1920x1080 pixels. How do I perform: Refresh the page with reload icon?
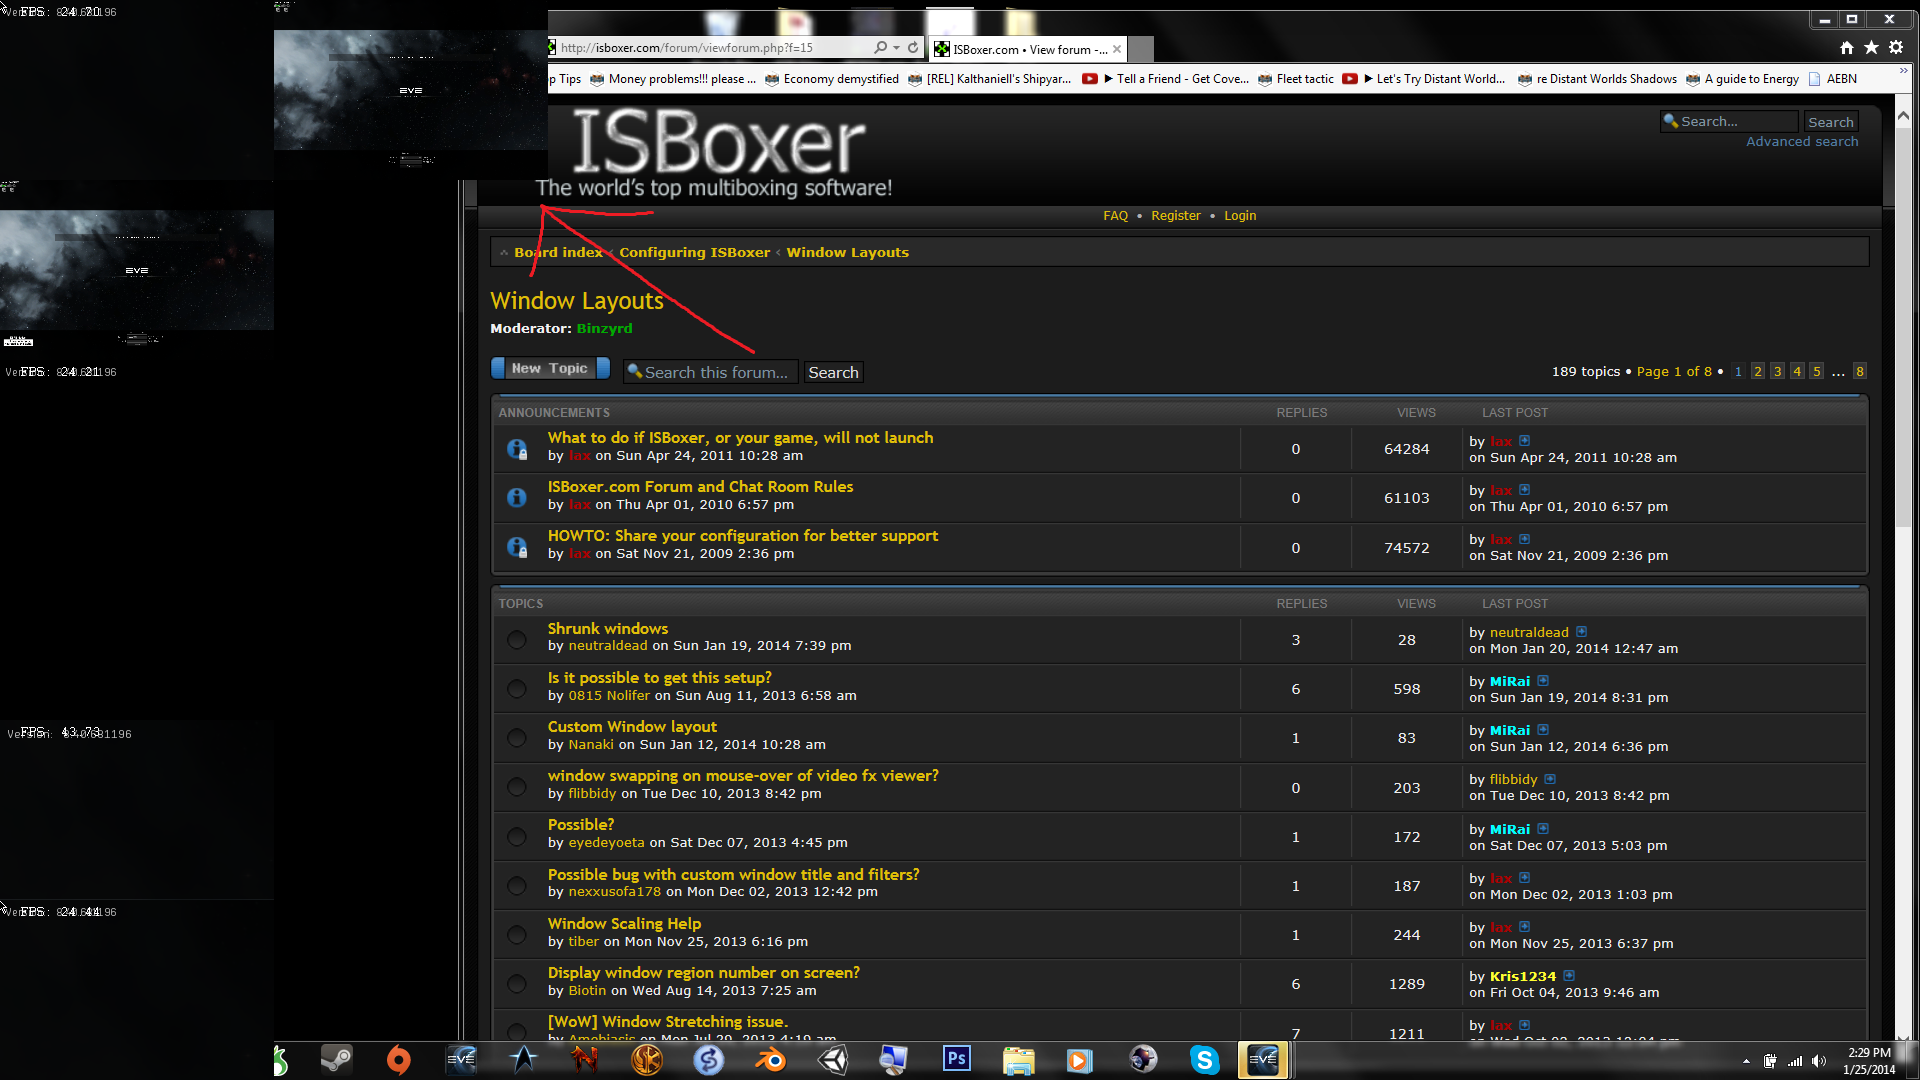pos(913,47)
